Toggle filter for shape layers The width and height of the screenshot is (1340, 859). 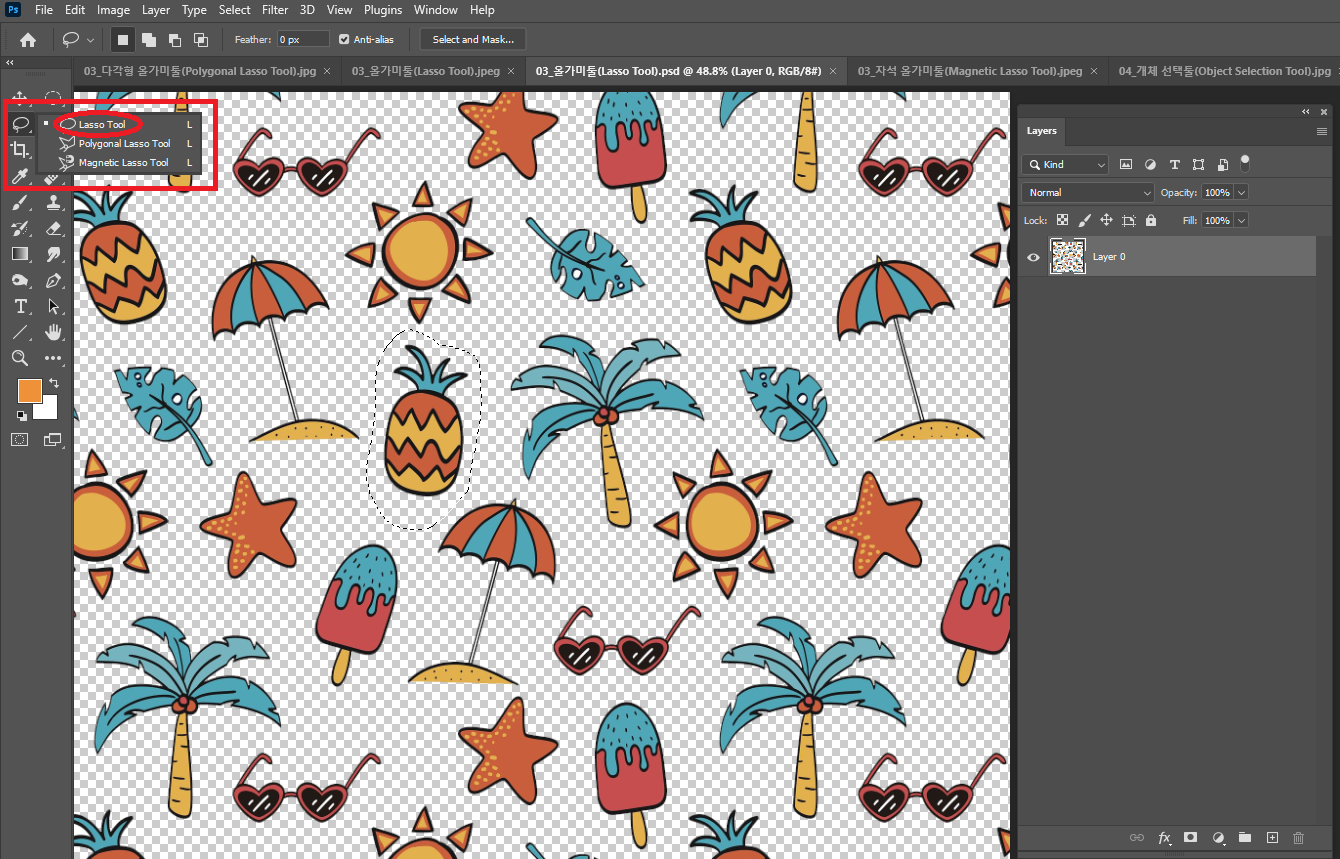[x=1198, y=164]
